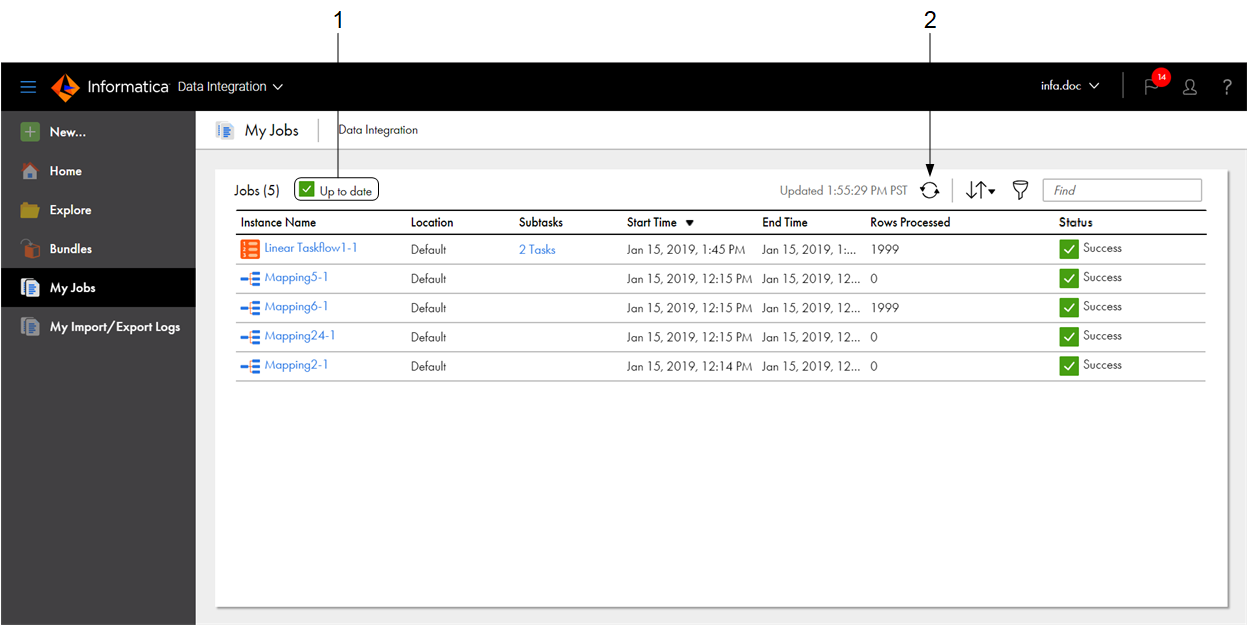Click the Bundles box icon
1248x626 pixels.
(30, 249)
